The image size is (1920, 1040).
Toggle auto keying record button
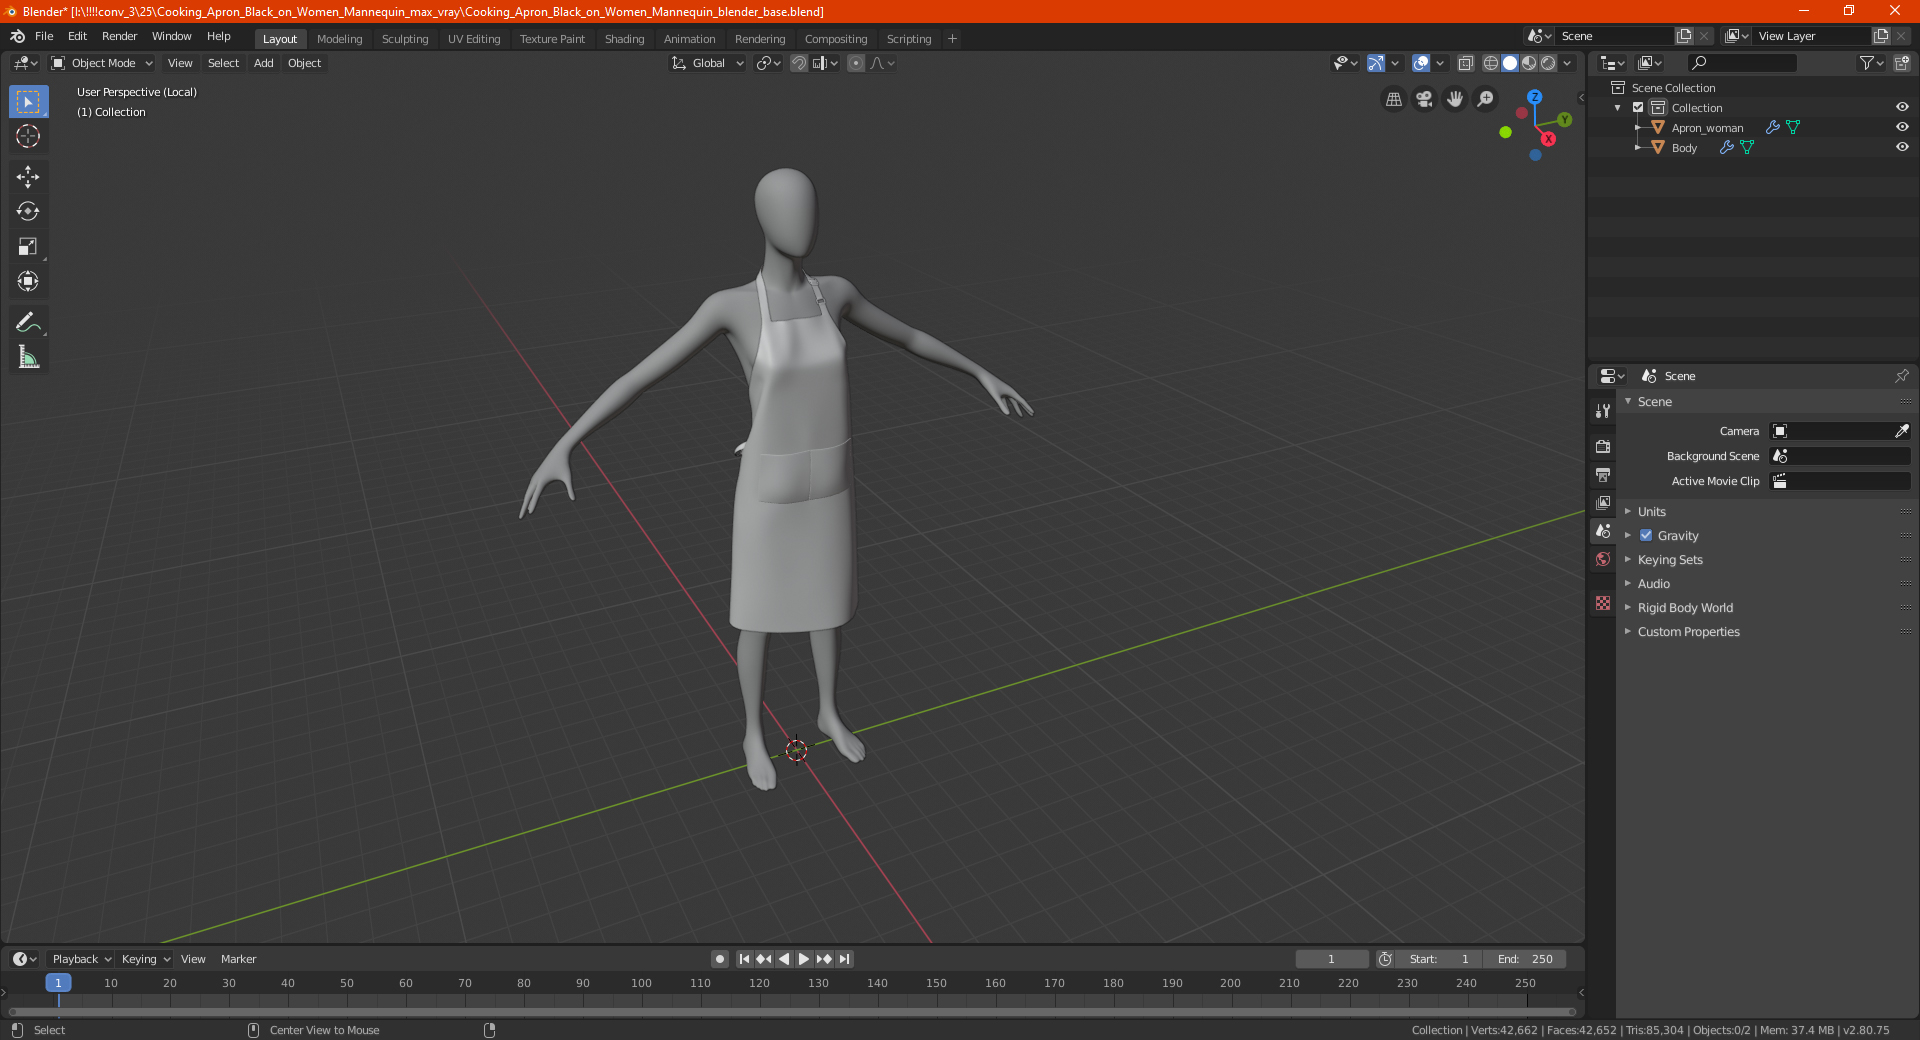(x=719, y=959)
